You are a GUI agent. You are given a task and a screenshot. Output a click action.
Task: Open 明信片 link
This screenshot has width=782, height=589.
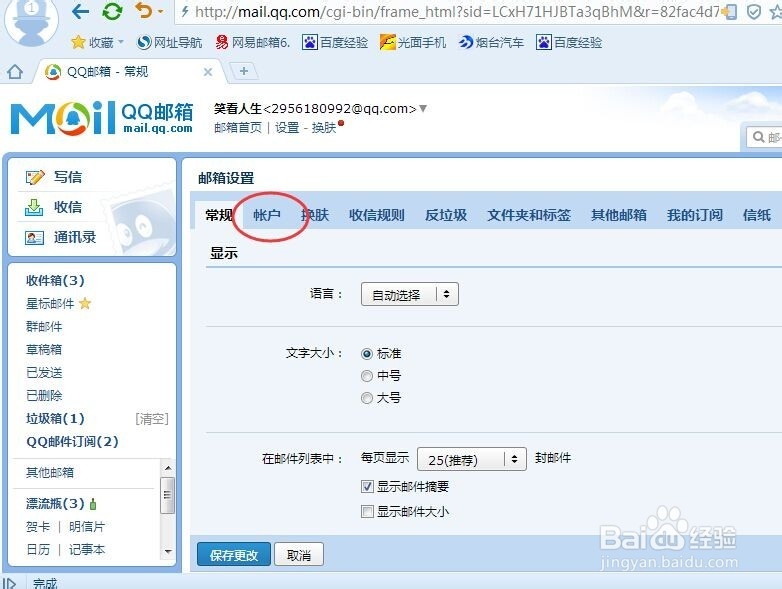(x=87, y=527)
